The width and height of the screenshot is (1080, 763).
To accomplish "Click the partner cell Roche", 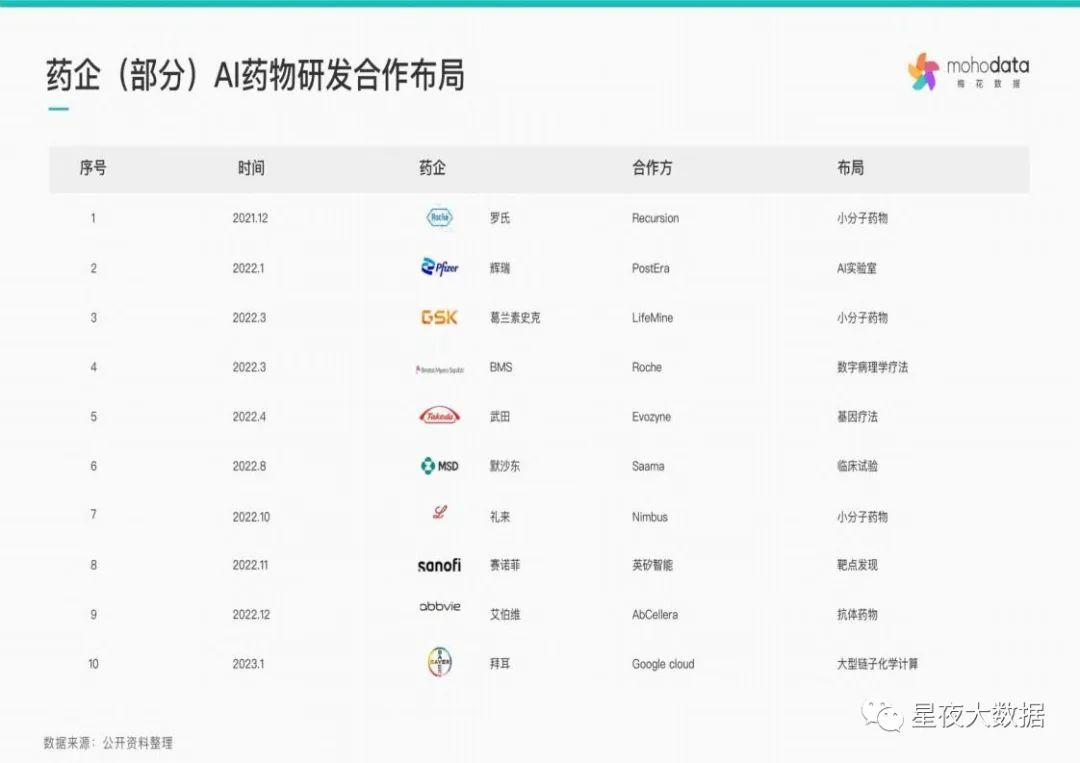I will 647,367.
